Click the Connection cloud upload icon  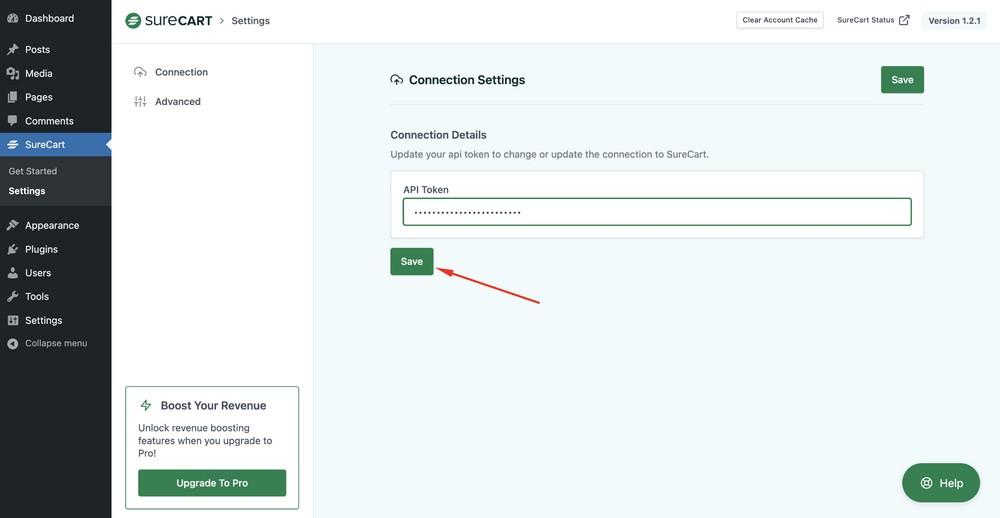point(140,72)
